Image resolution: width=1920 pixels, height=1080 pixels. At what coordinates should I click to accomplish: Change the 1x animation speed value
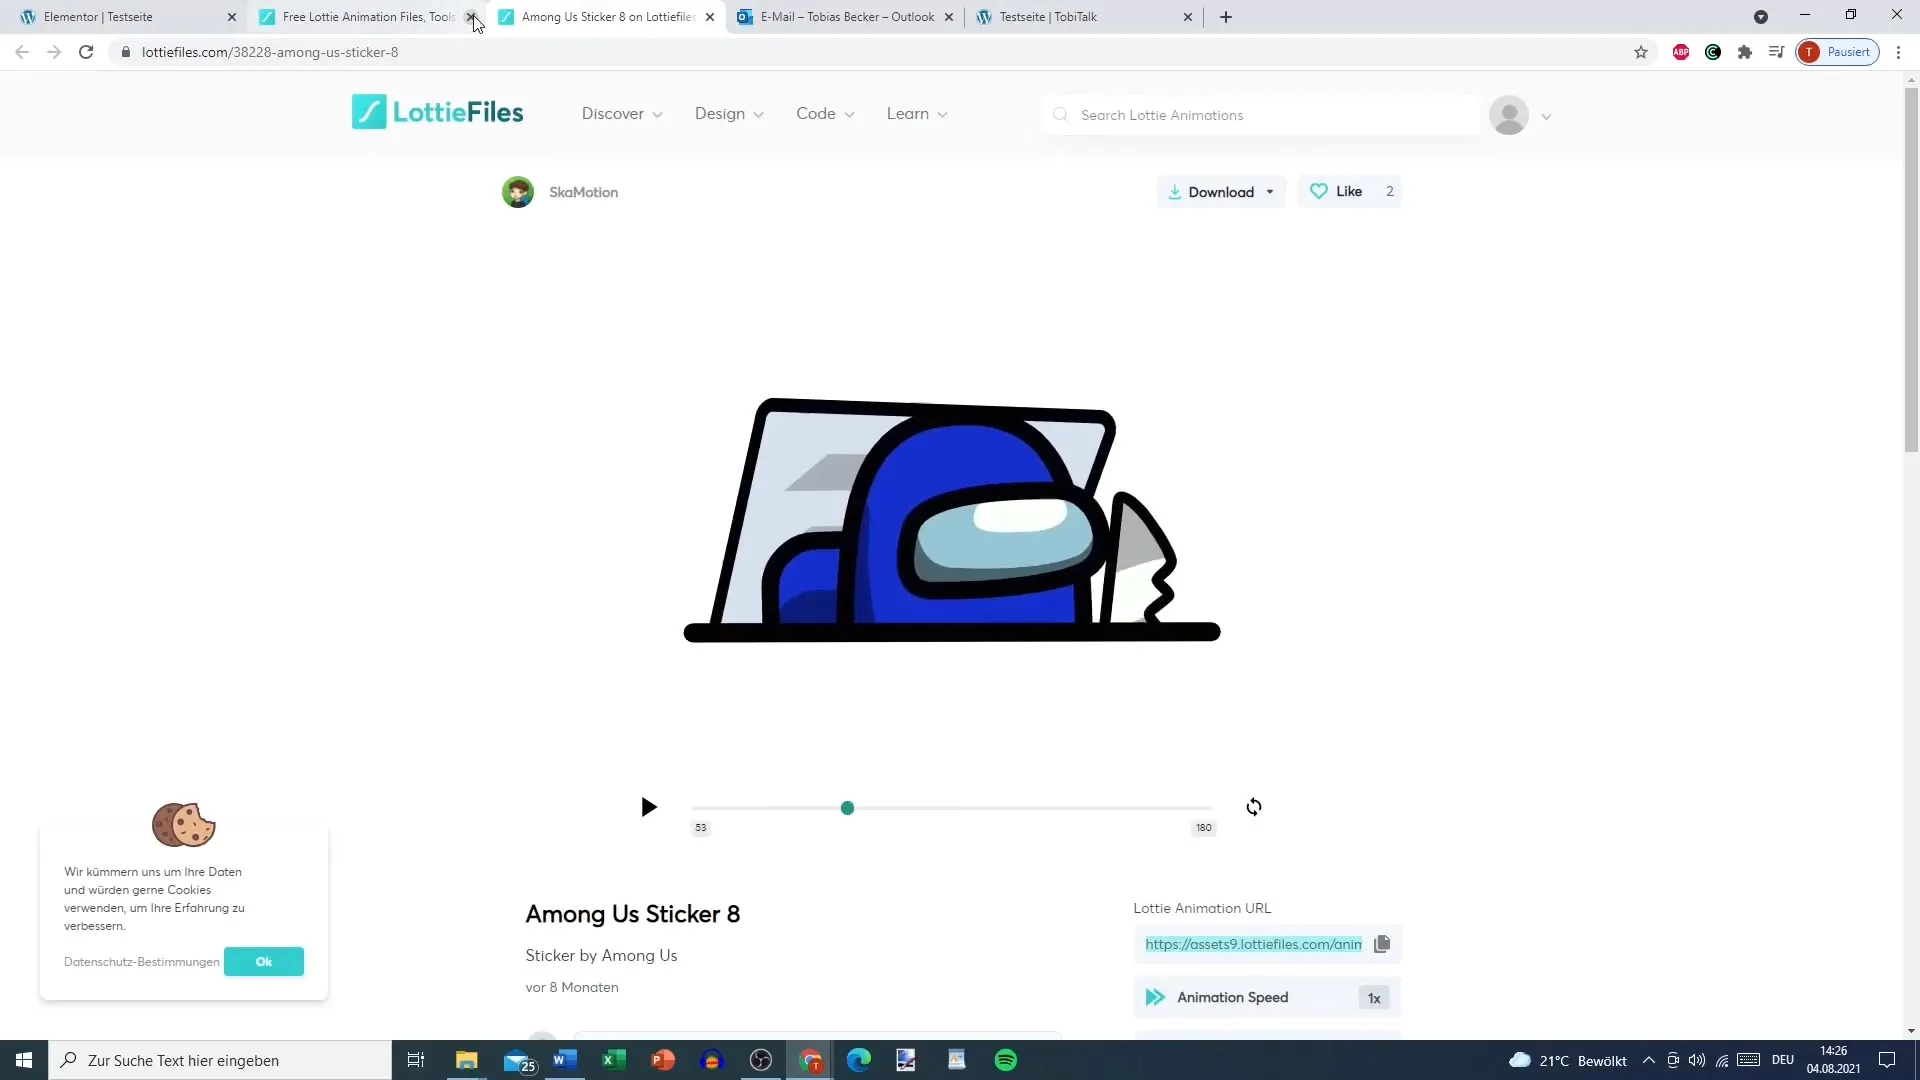[1374, 998]
